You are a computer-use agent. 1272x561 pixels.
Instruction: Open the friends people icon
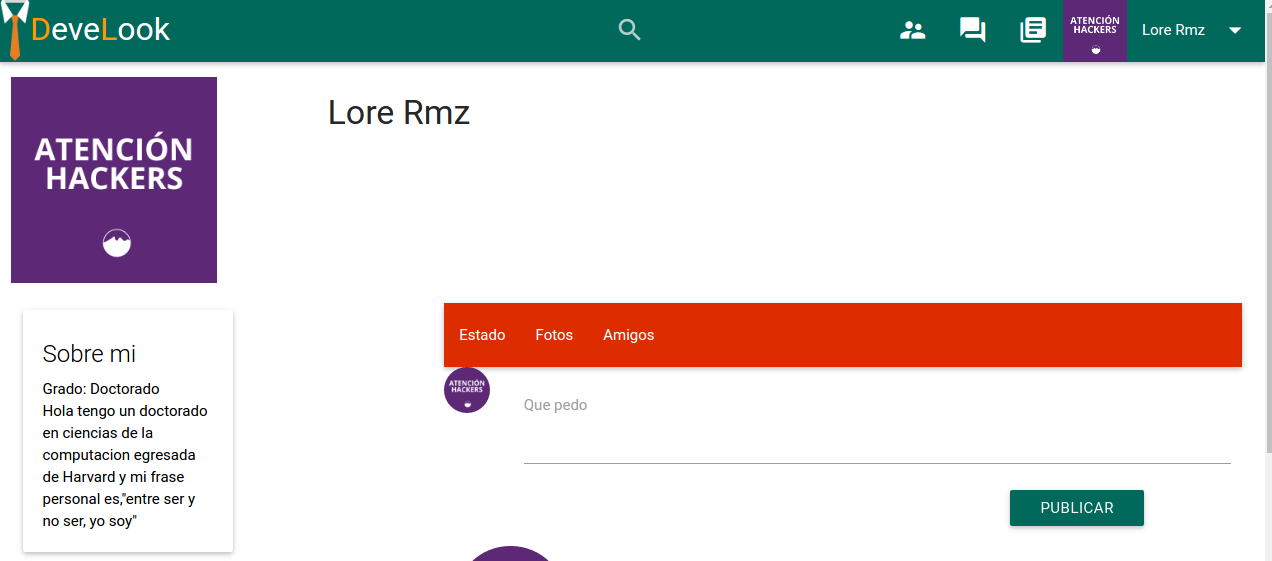tap(912, 30)
